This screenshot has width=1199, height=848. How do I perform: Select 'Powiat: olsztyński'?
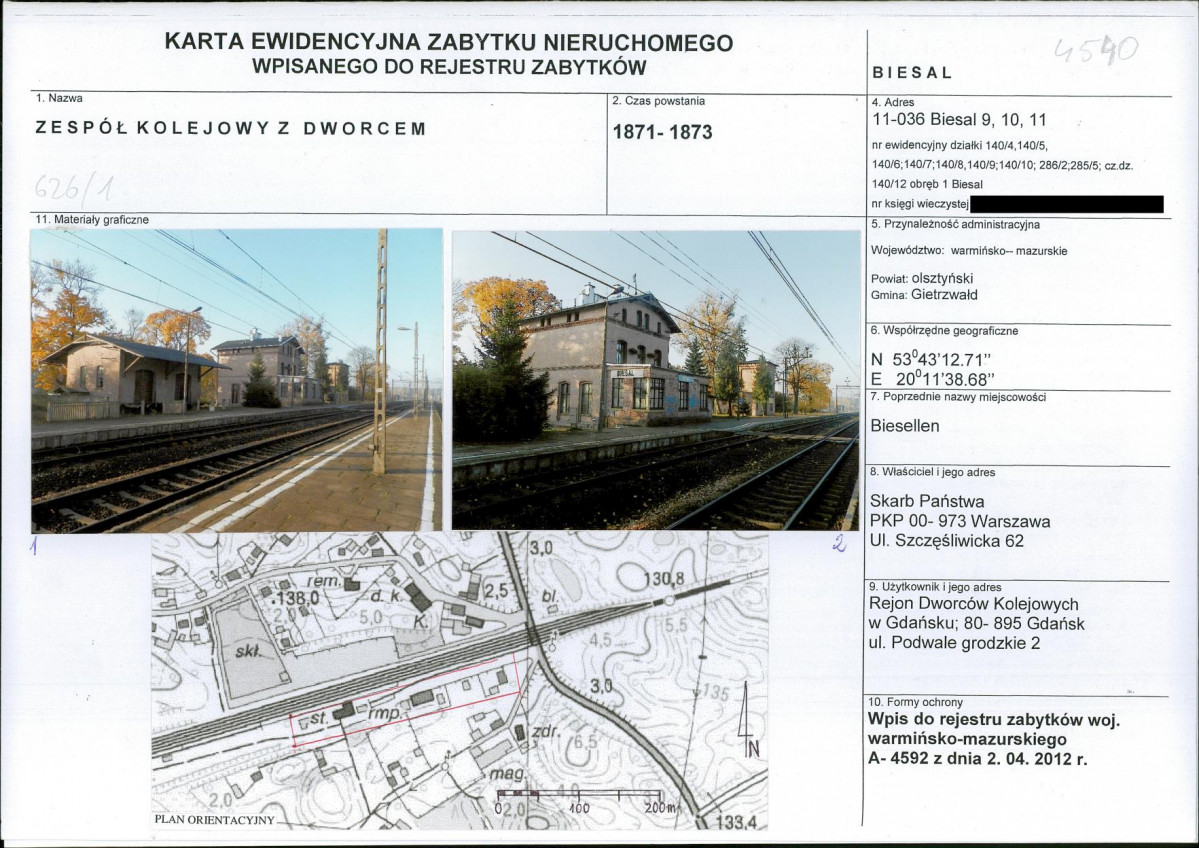(921, 279)
